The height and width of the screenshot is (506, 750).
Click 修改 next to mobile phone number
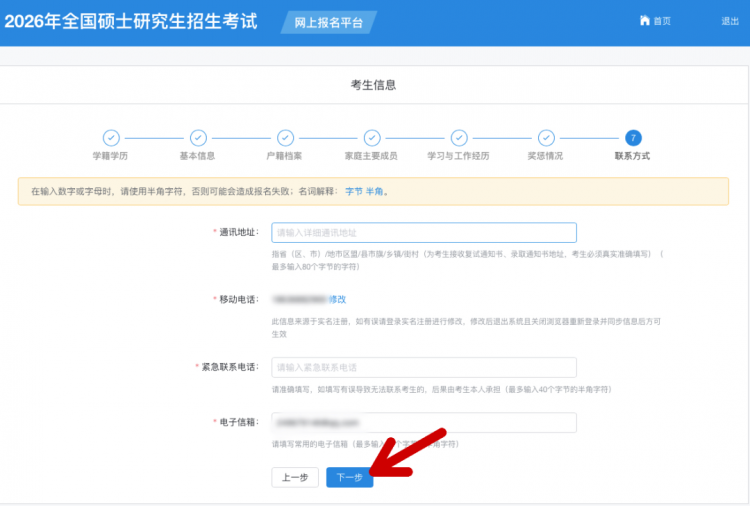(x=337, y=299)
